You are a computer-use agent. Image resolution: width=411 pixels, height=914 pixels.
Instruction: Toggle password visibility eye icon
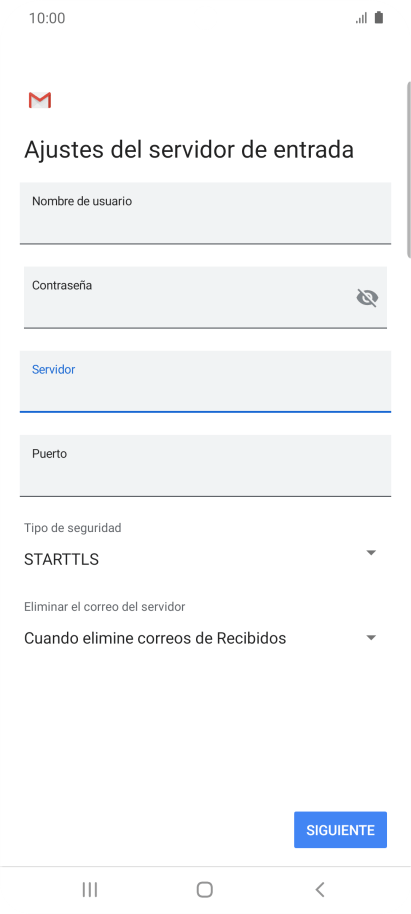367,298
